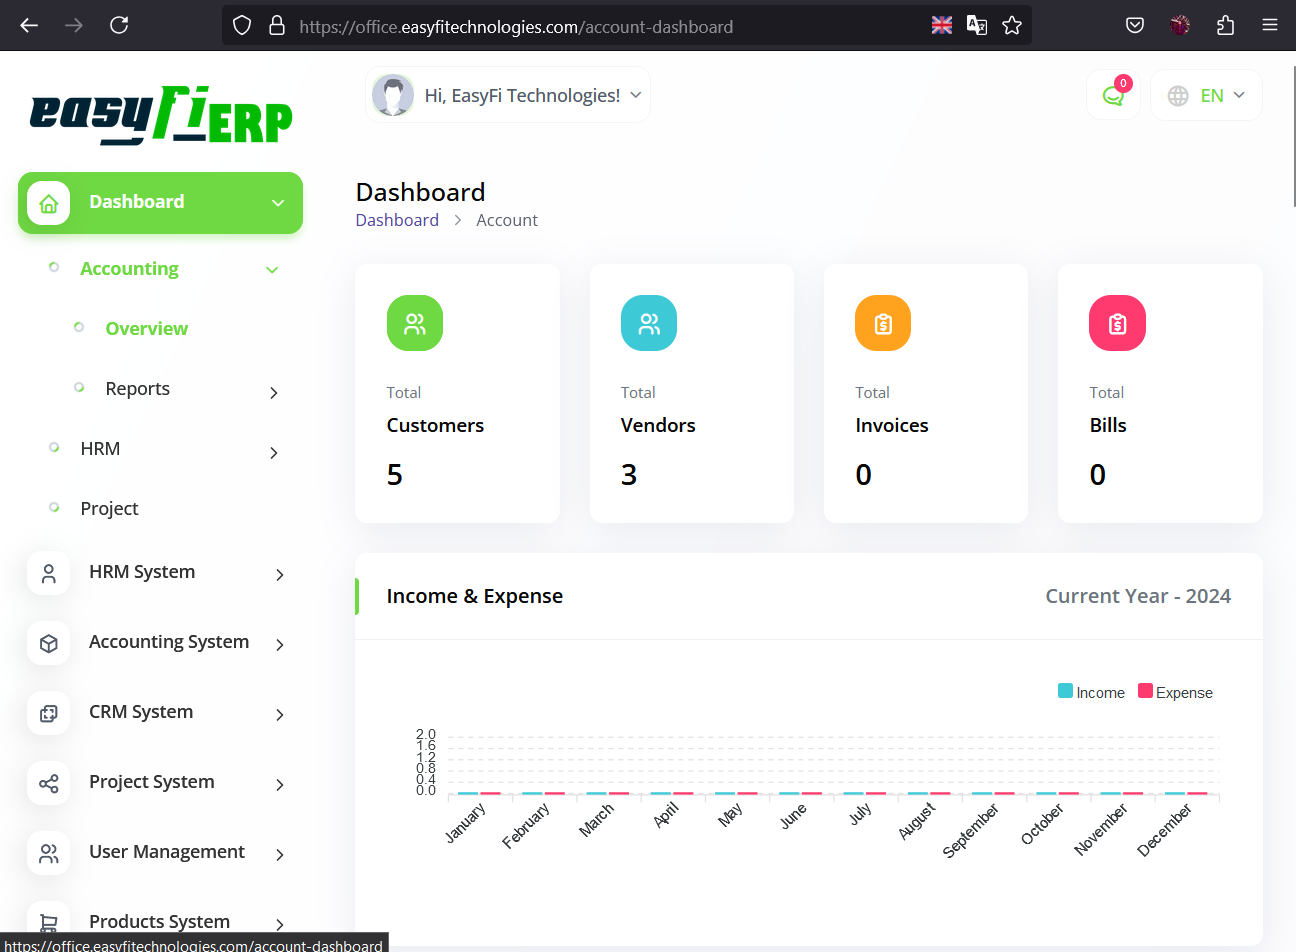Open the Project menu item
This screenshot has width=1296, height=952.
(x=109, y=509)
